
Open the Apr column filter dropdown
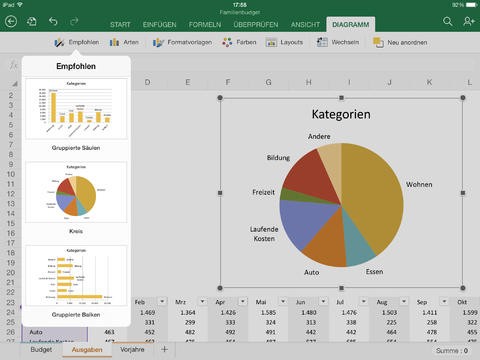(x=243, y=301)
